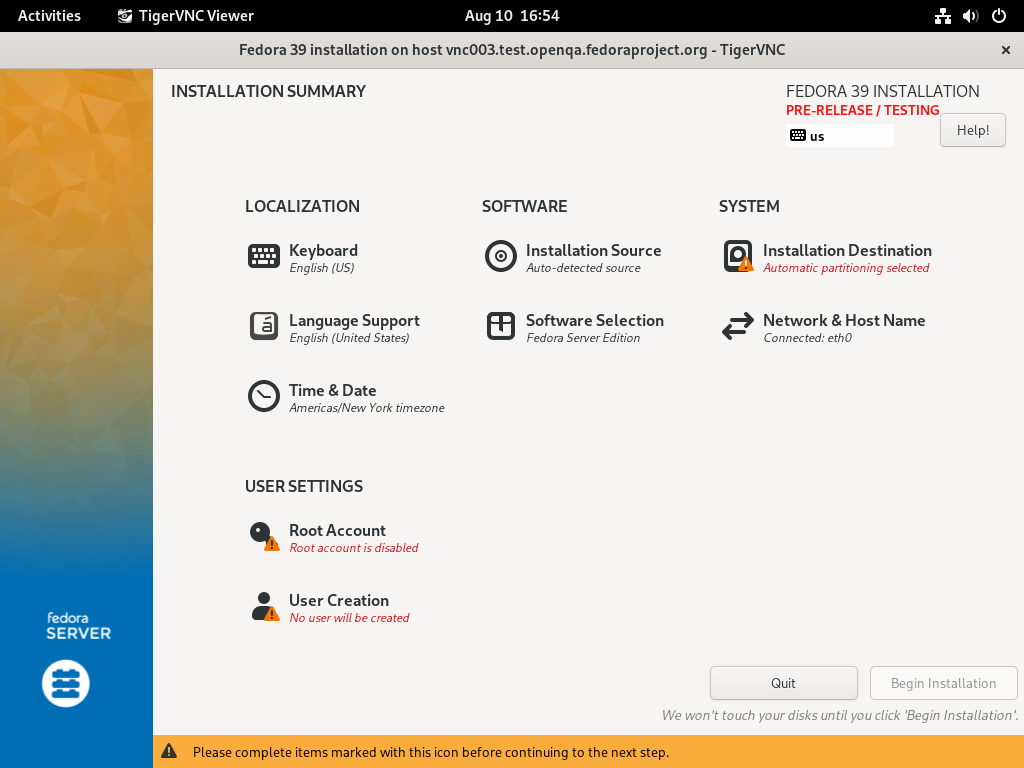Open the clock showing Aug 10 16:54
The width and height of the screenshot is (1024, 768).
click(x=512, y=16)
